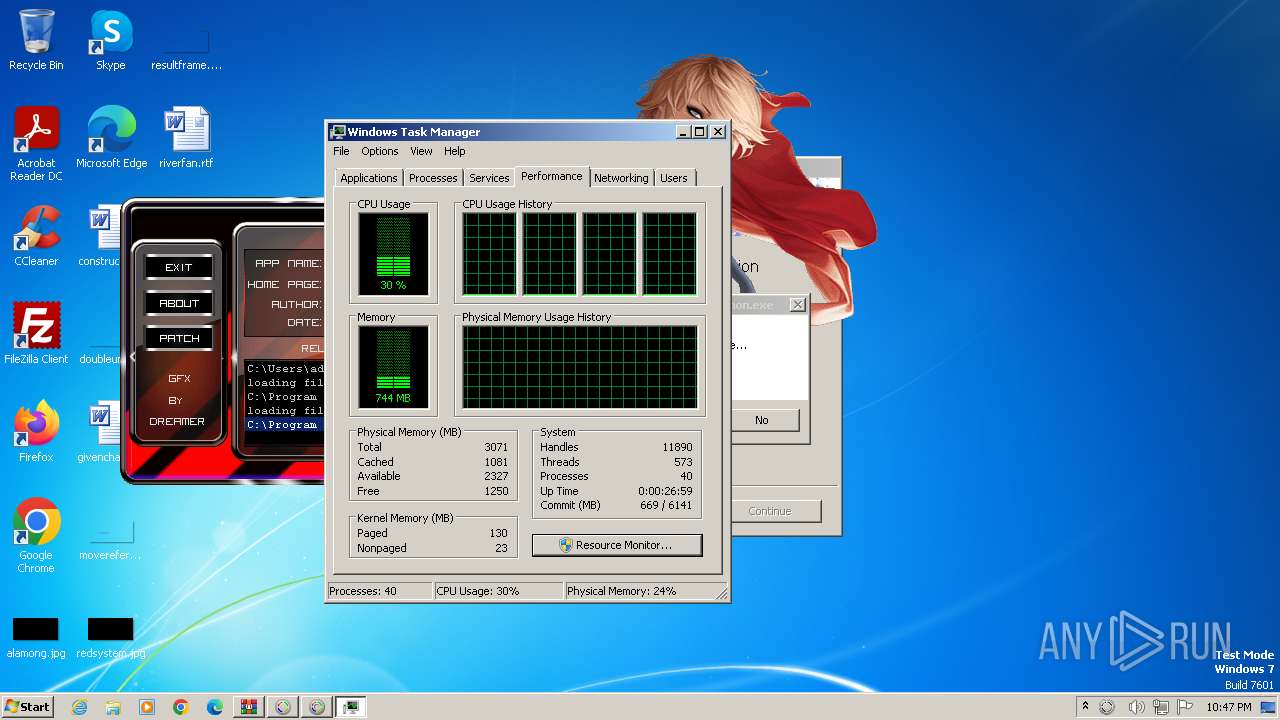Launch Skype from the desktop shortcut
1280x720 pixels.
(110, 40)
